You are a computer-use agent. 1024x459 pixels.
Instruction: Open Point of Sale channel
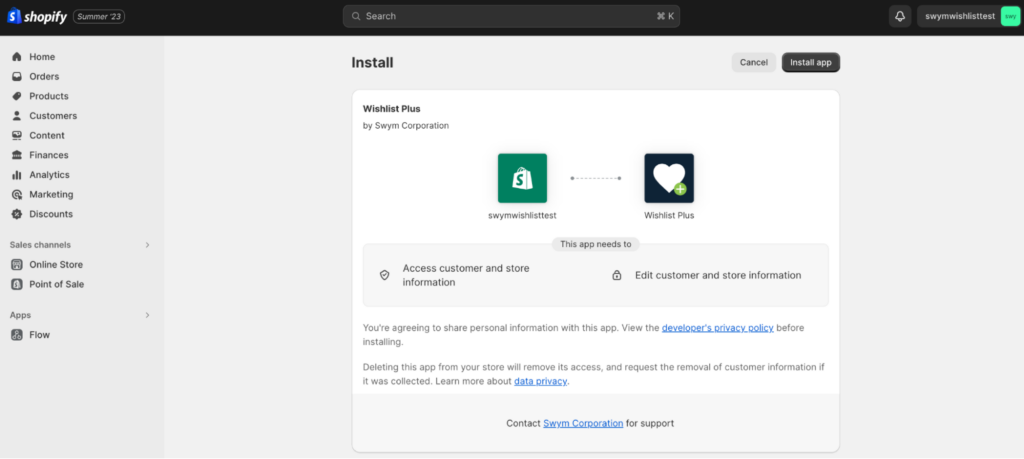[56, 284]
